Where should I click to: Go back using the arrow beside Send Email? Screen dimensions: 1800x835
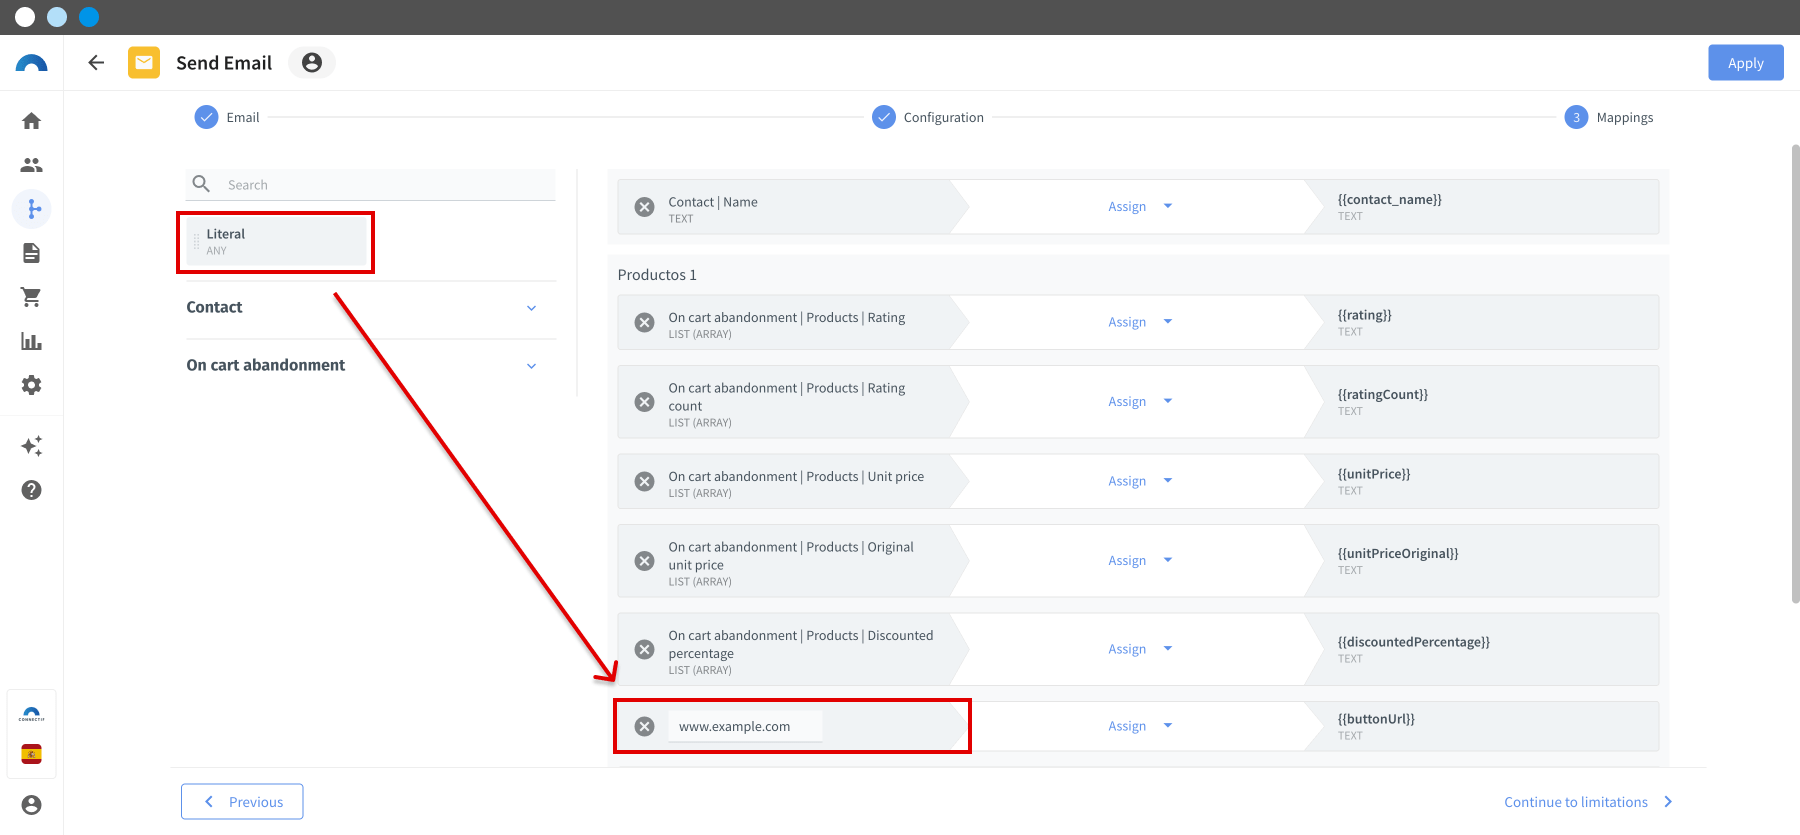[96, 63]
